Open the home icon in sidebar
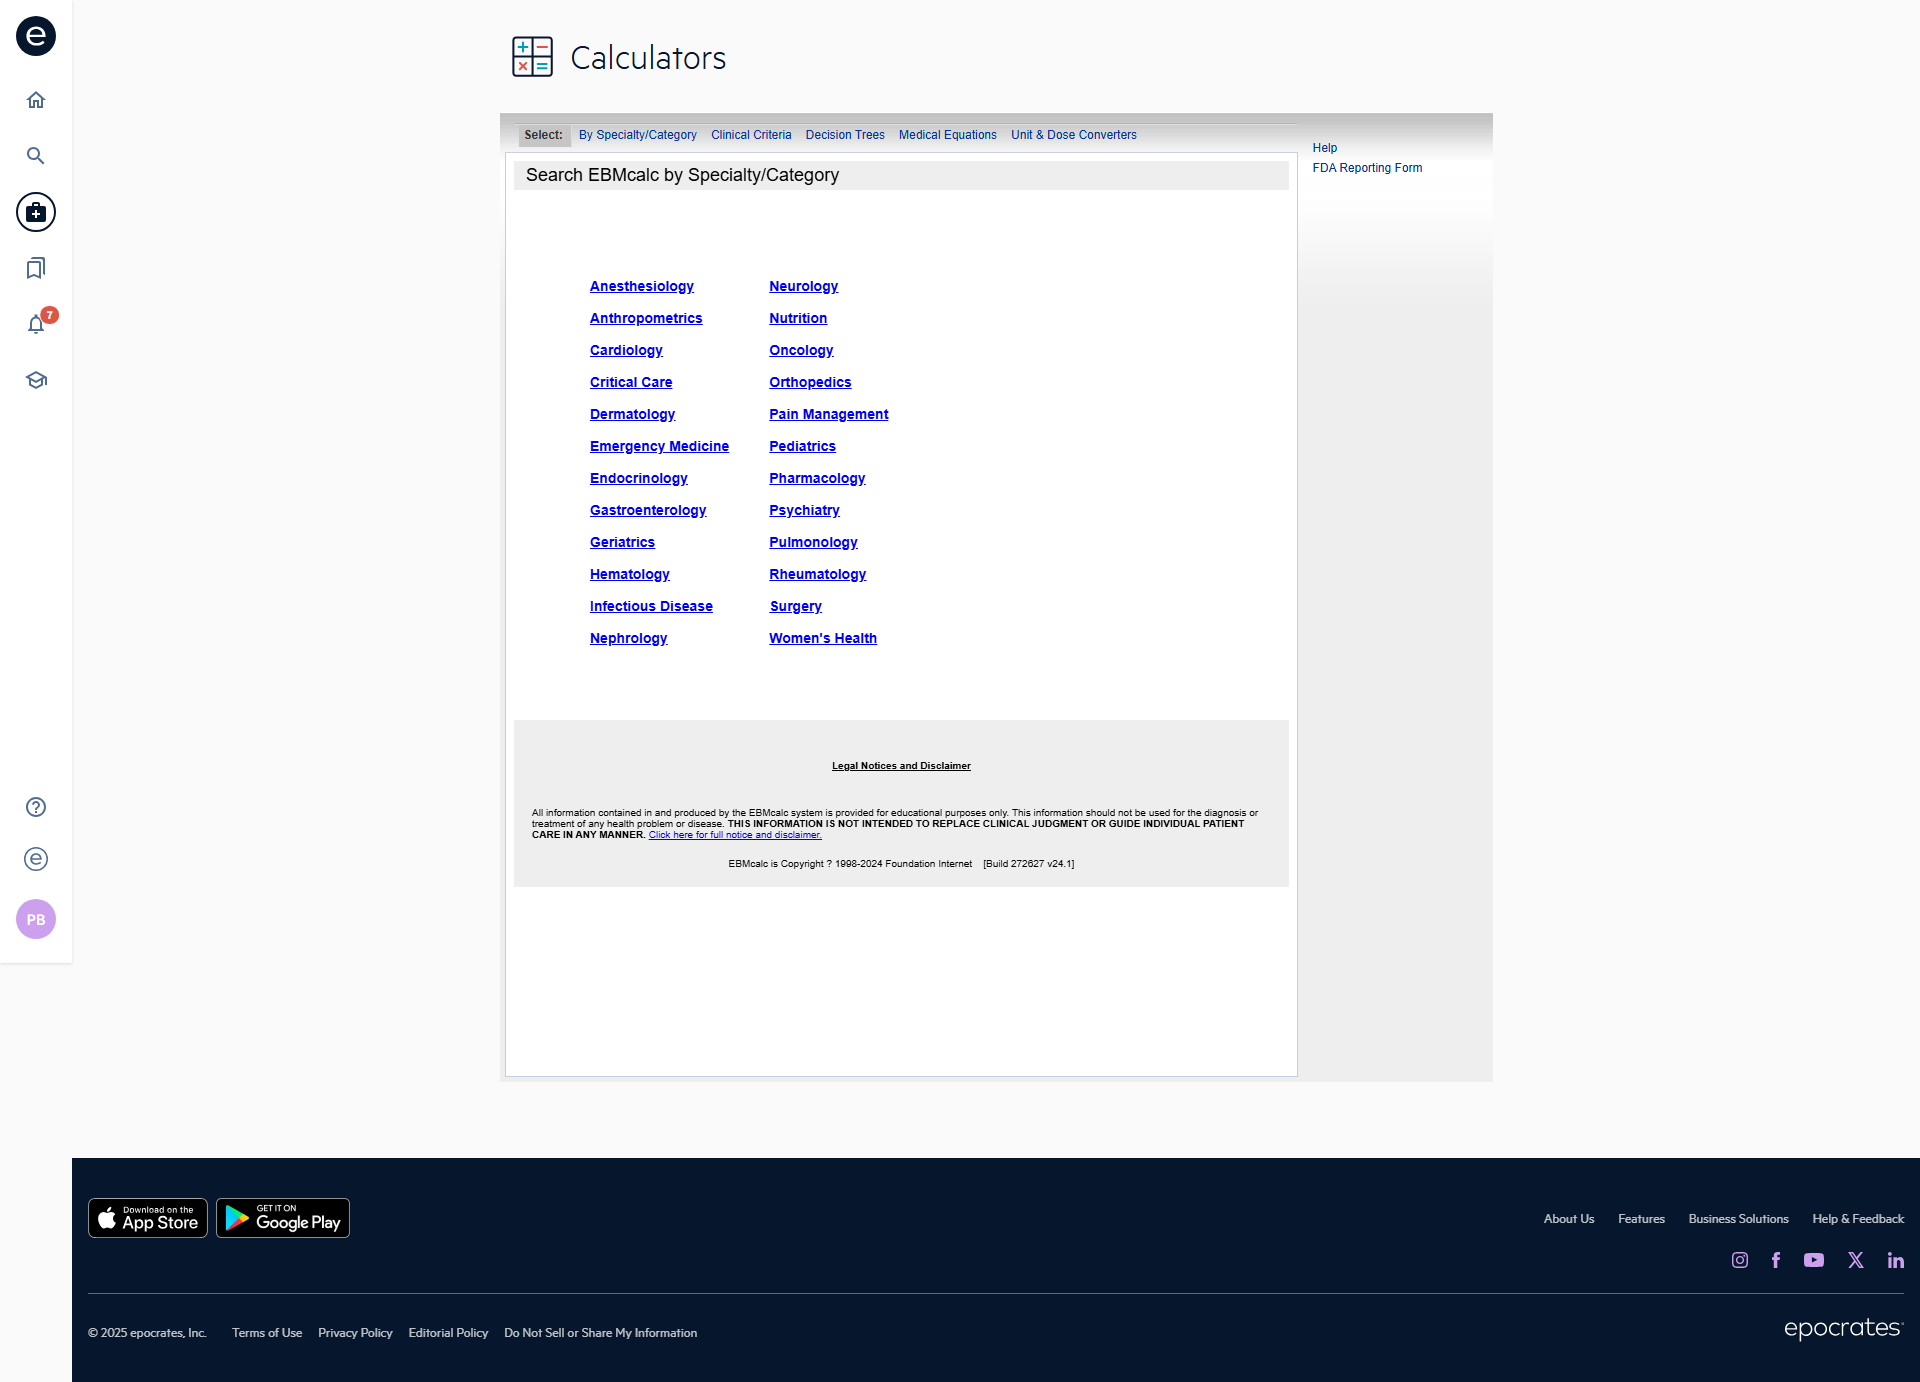This screenshot has height=1382, width=1920. pyautogui.click(x=36, y=100)
